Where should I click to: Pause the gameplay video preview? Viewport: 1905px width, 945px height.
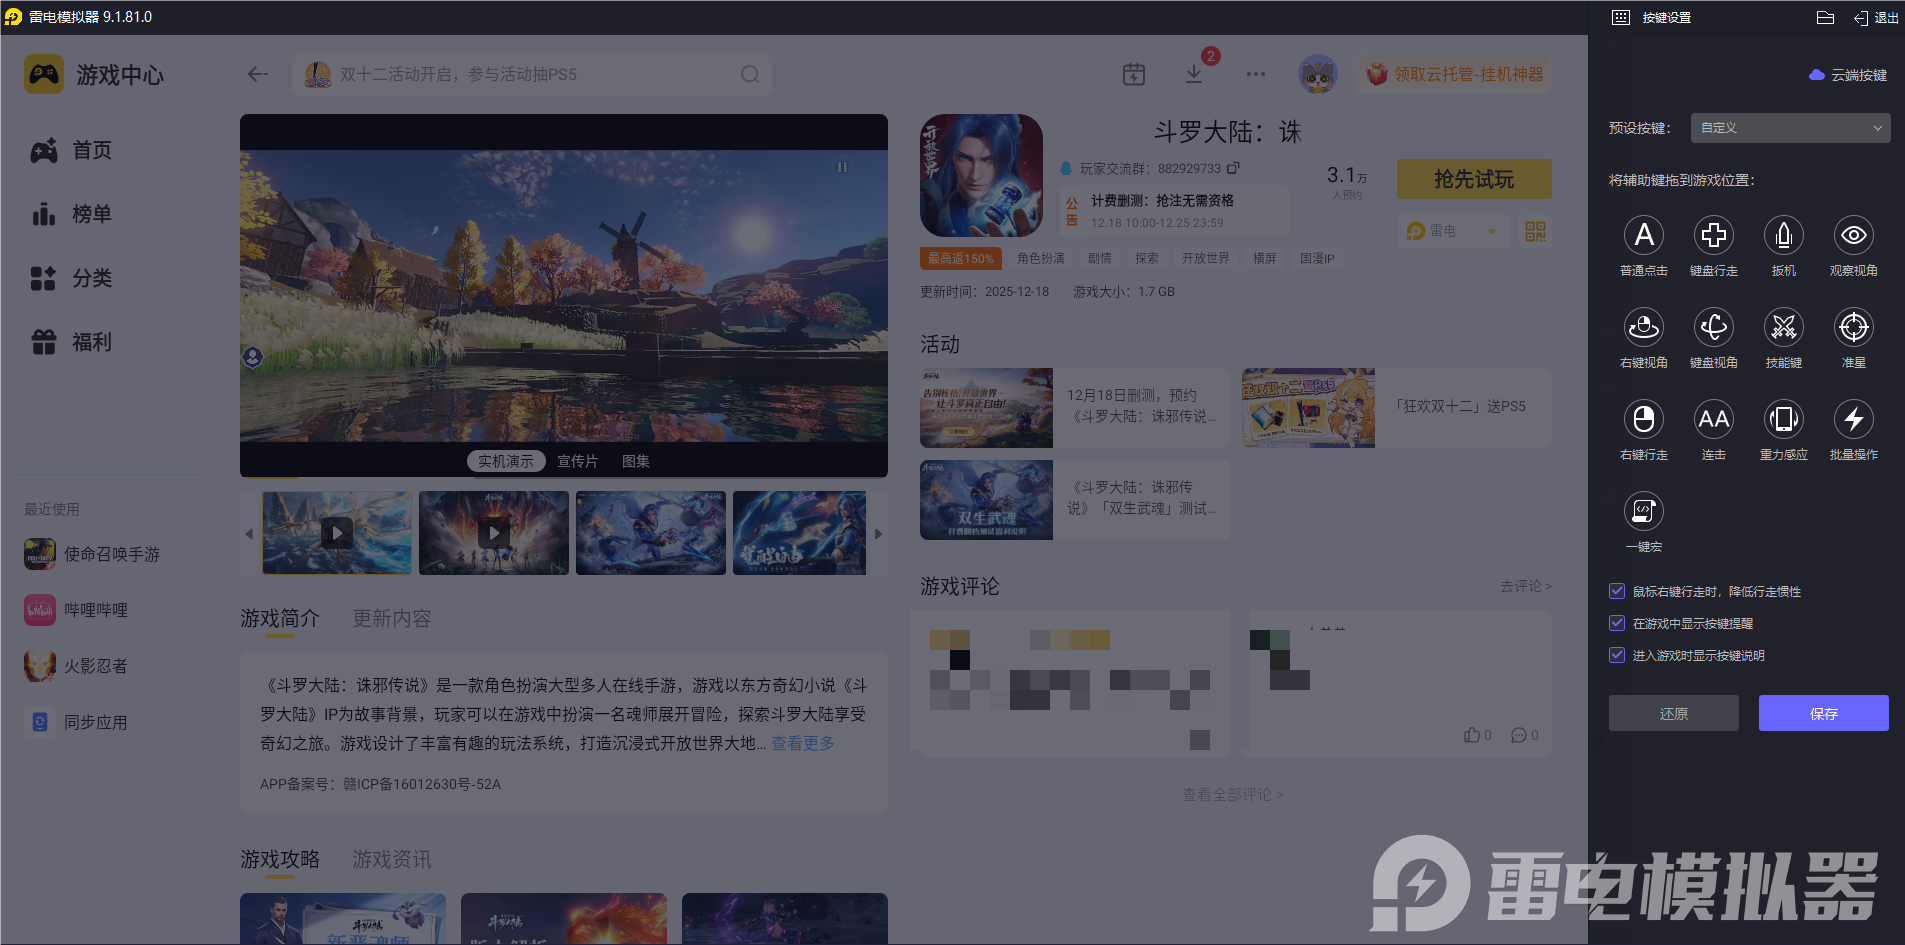point(842,167)
